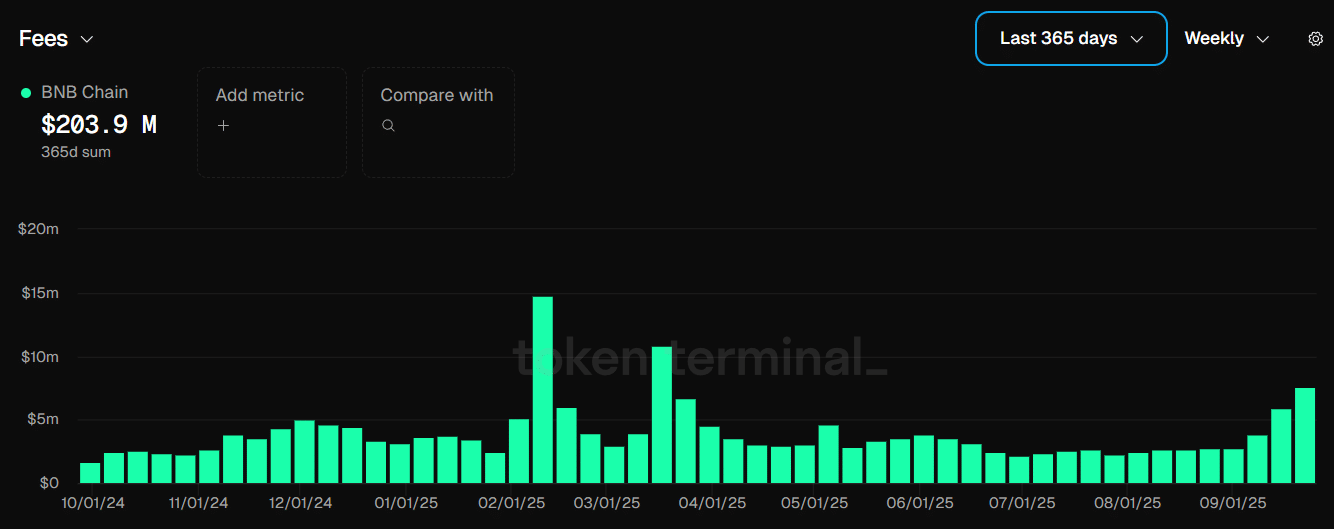Click the Compare with card
1334x529 pixels.
point(438,122)
